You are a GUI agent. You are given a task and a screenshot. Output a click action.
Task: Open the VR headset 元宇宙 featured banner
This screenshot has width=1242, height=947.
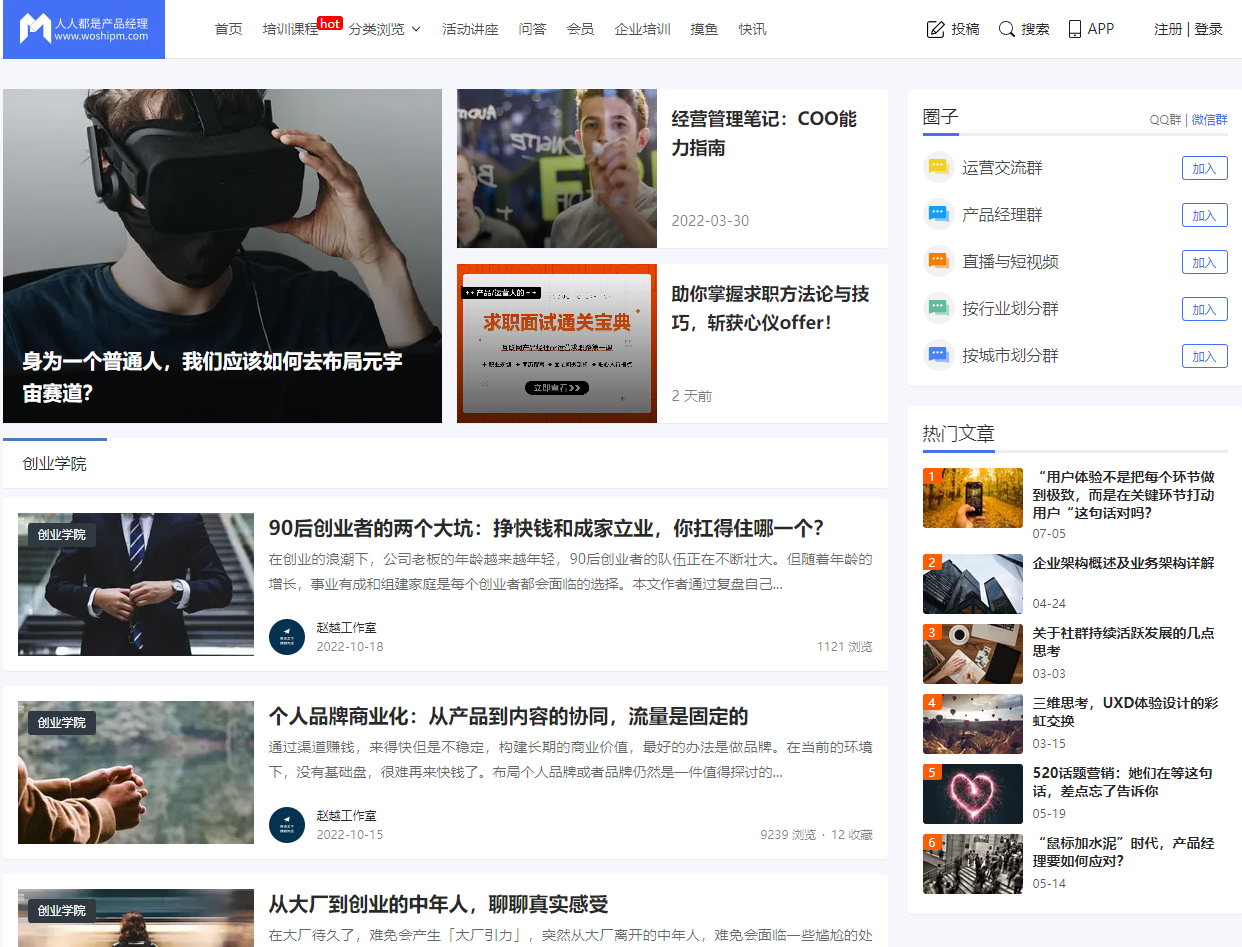point(222,256)
